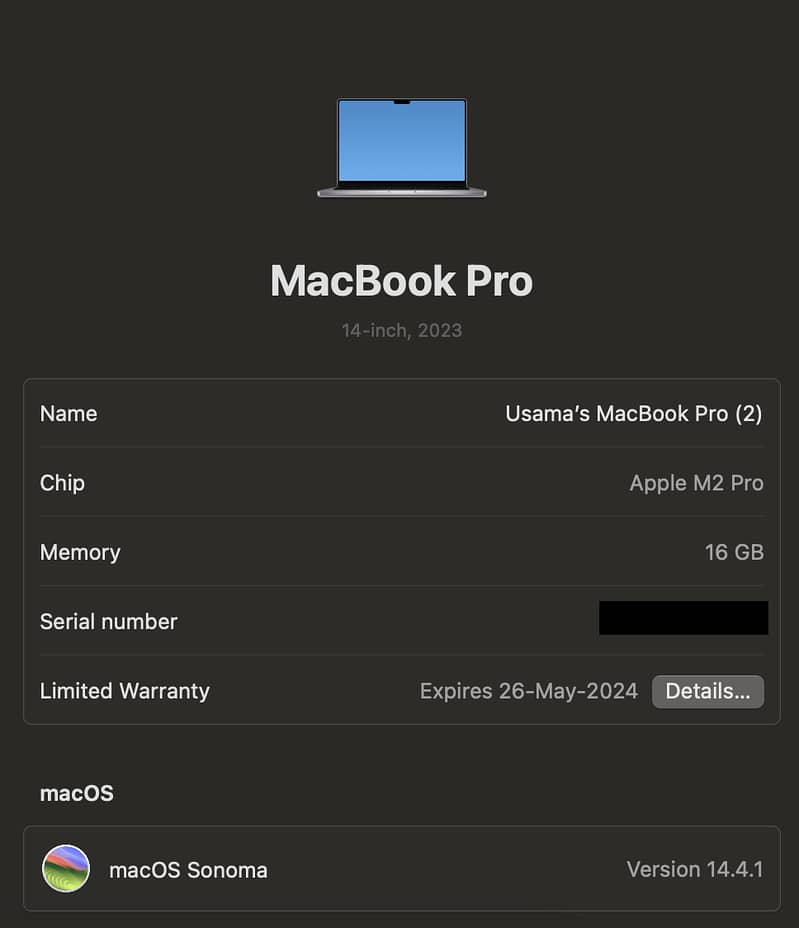799x928 pixels.
Task: Click the macOS section heading
Action: pos(76,794)
